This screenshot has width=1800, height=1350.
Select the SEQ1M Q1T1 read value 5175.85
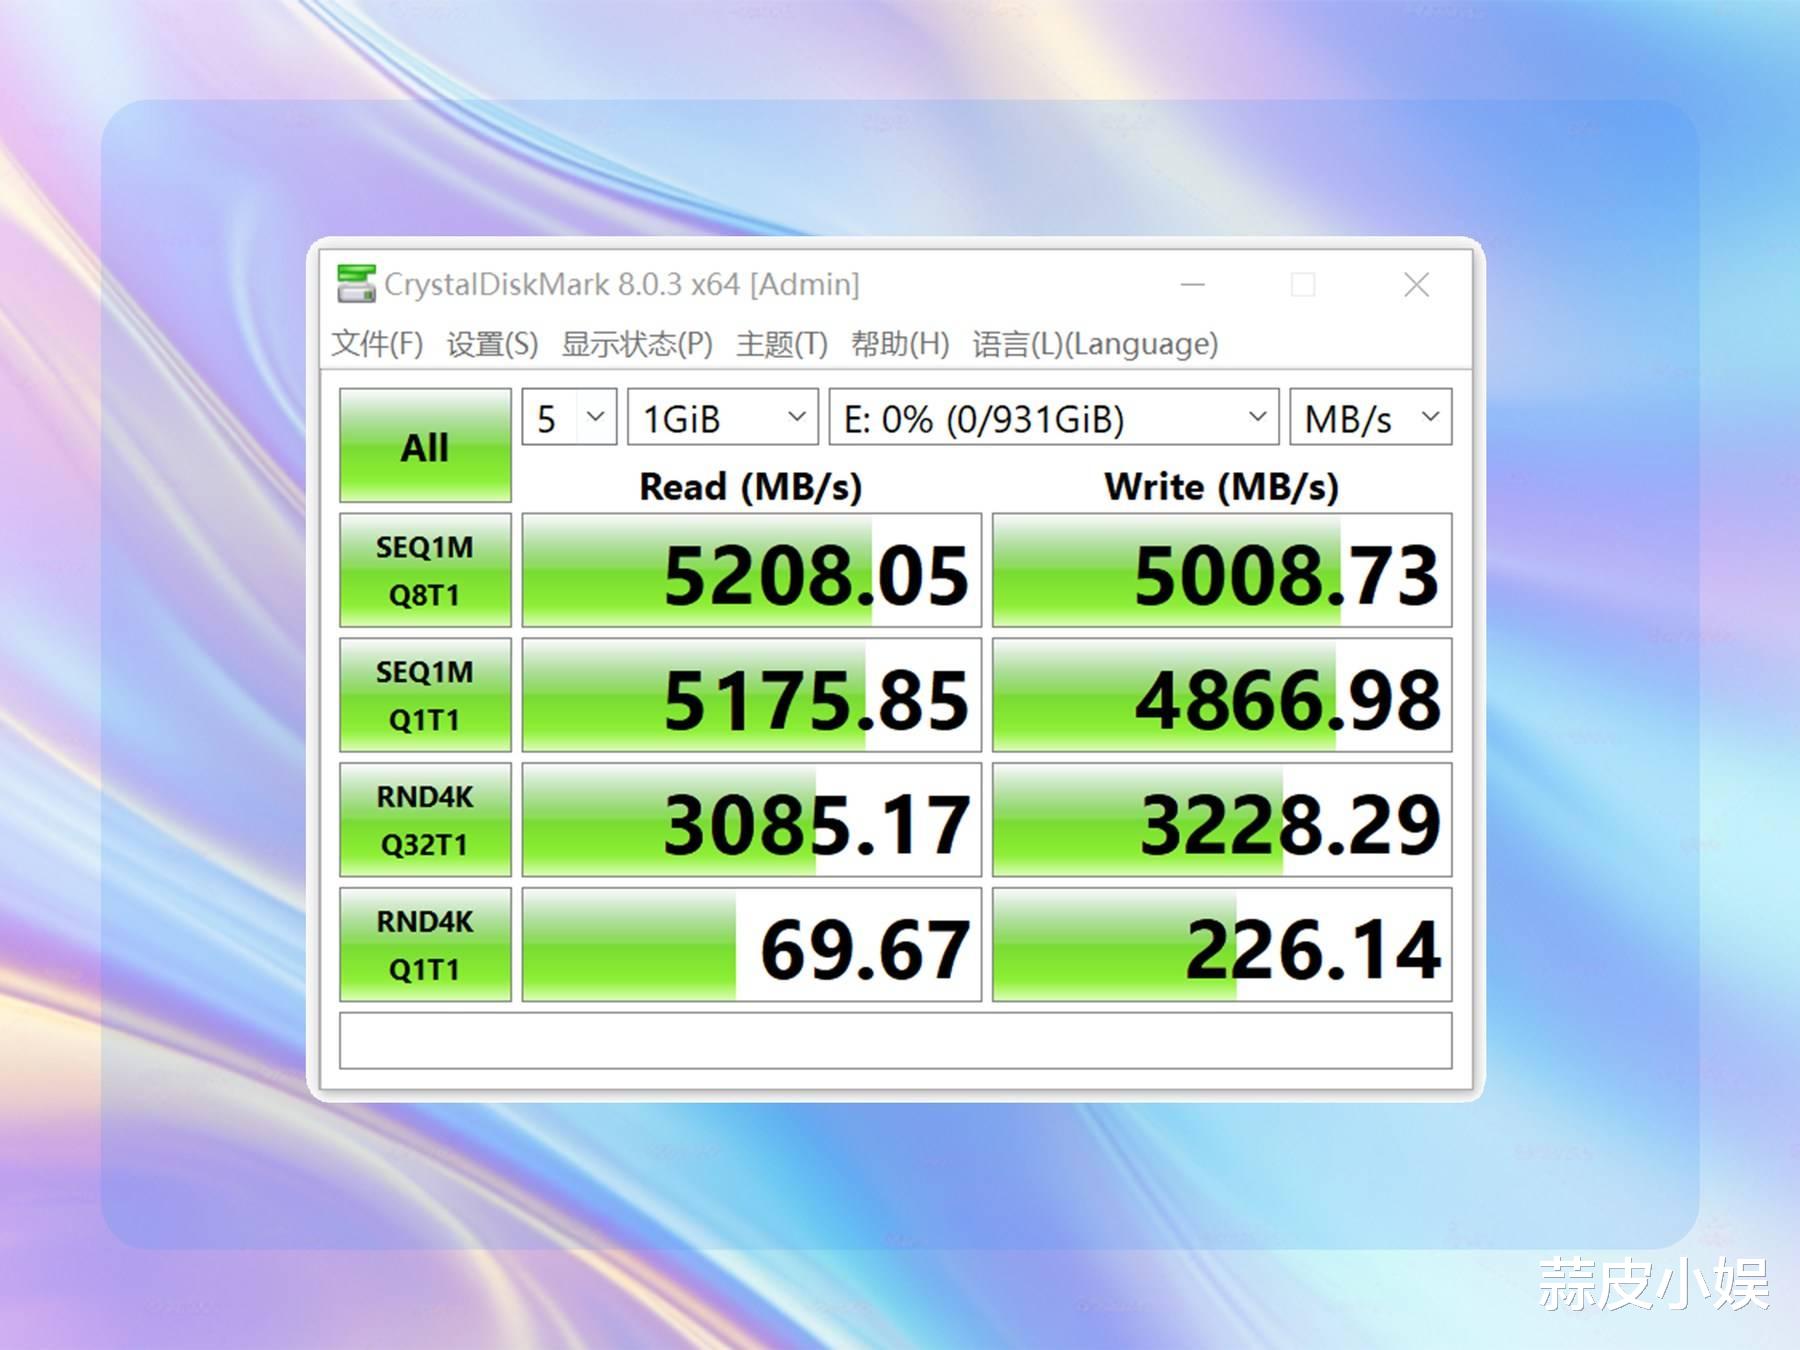tap(752, 695)
